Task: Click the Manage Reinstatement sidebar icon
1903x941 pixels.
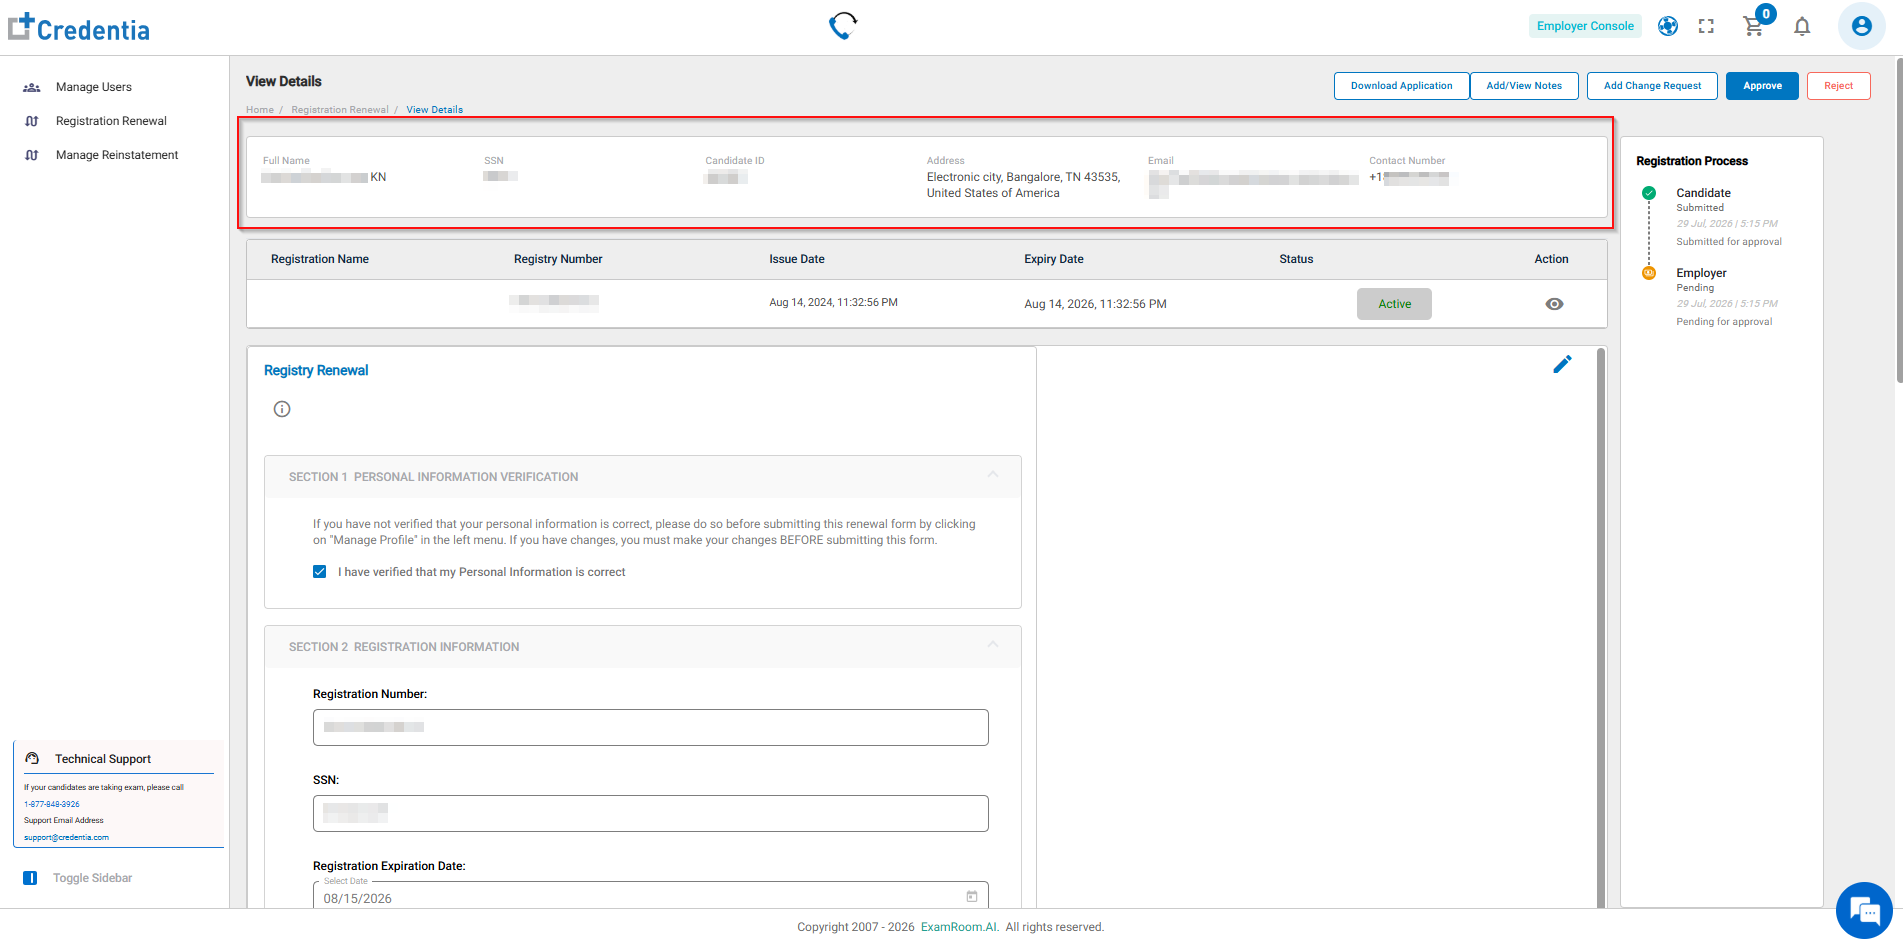Action: (32, 155)
